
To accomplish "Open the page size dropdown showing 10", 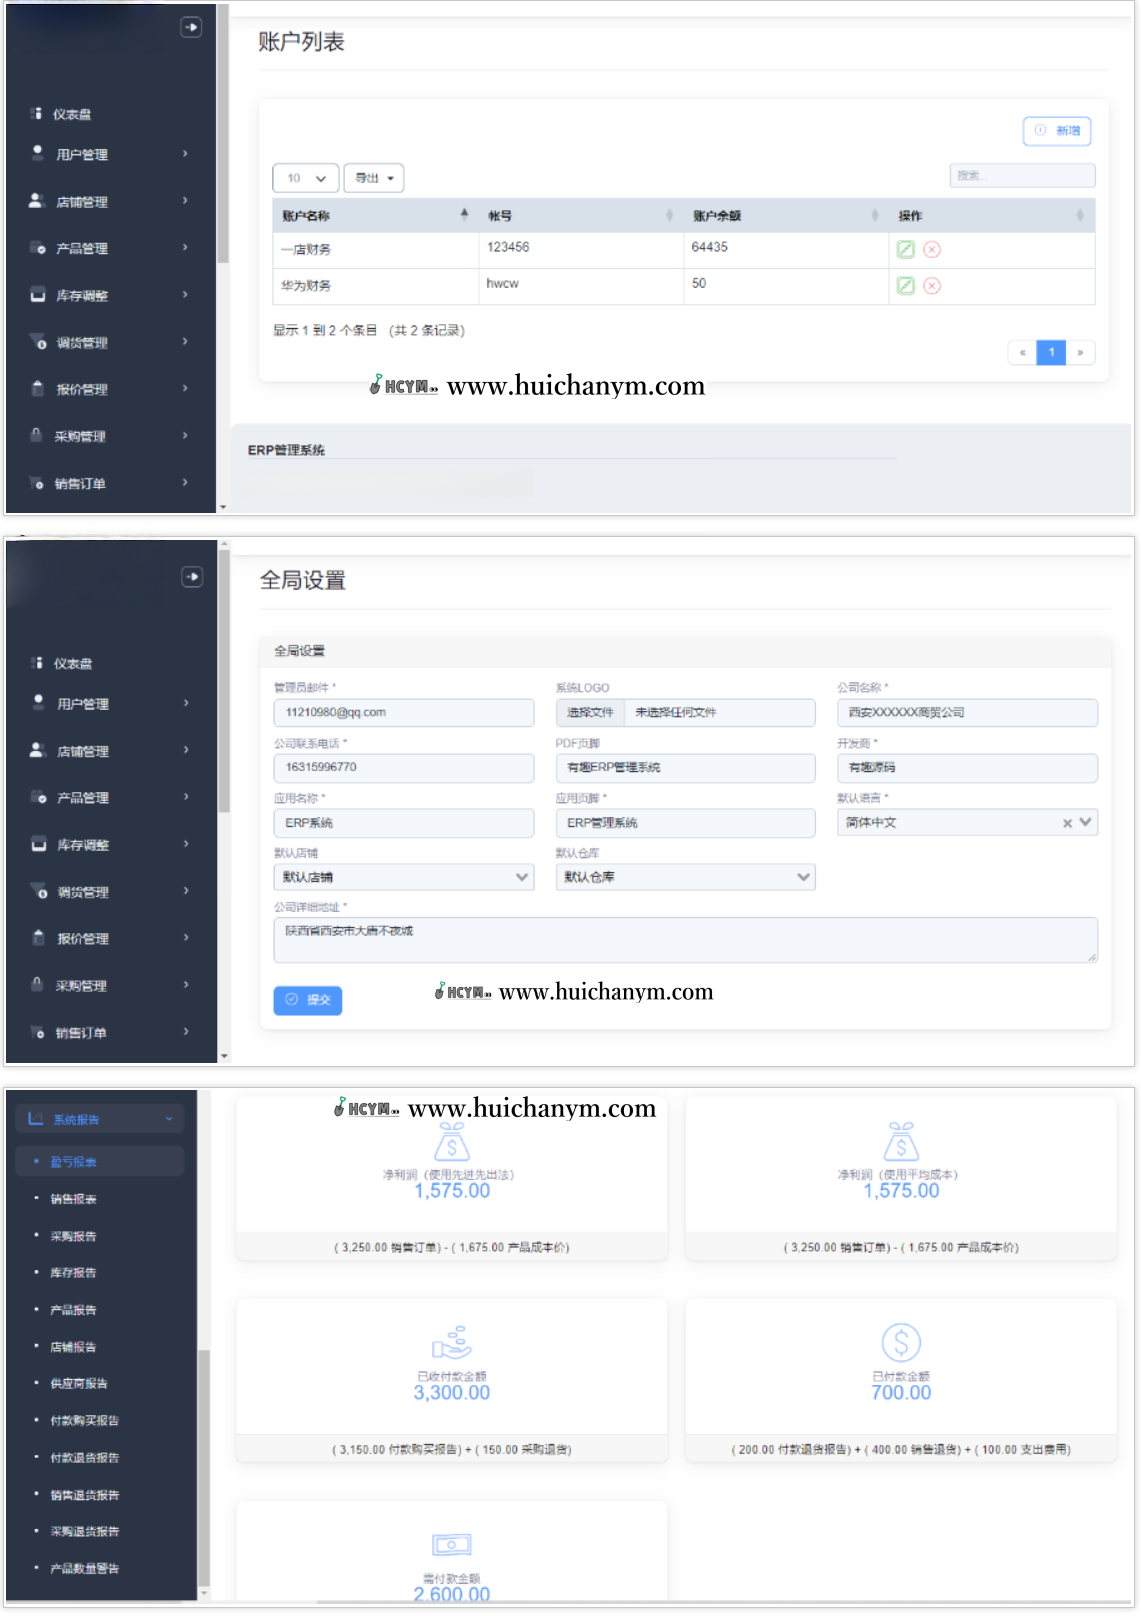I will (306, 178).
